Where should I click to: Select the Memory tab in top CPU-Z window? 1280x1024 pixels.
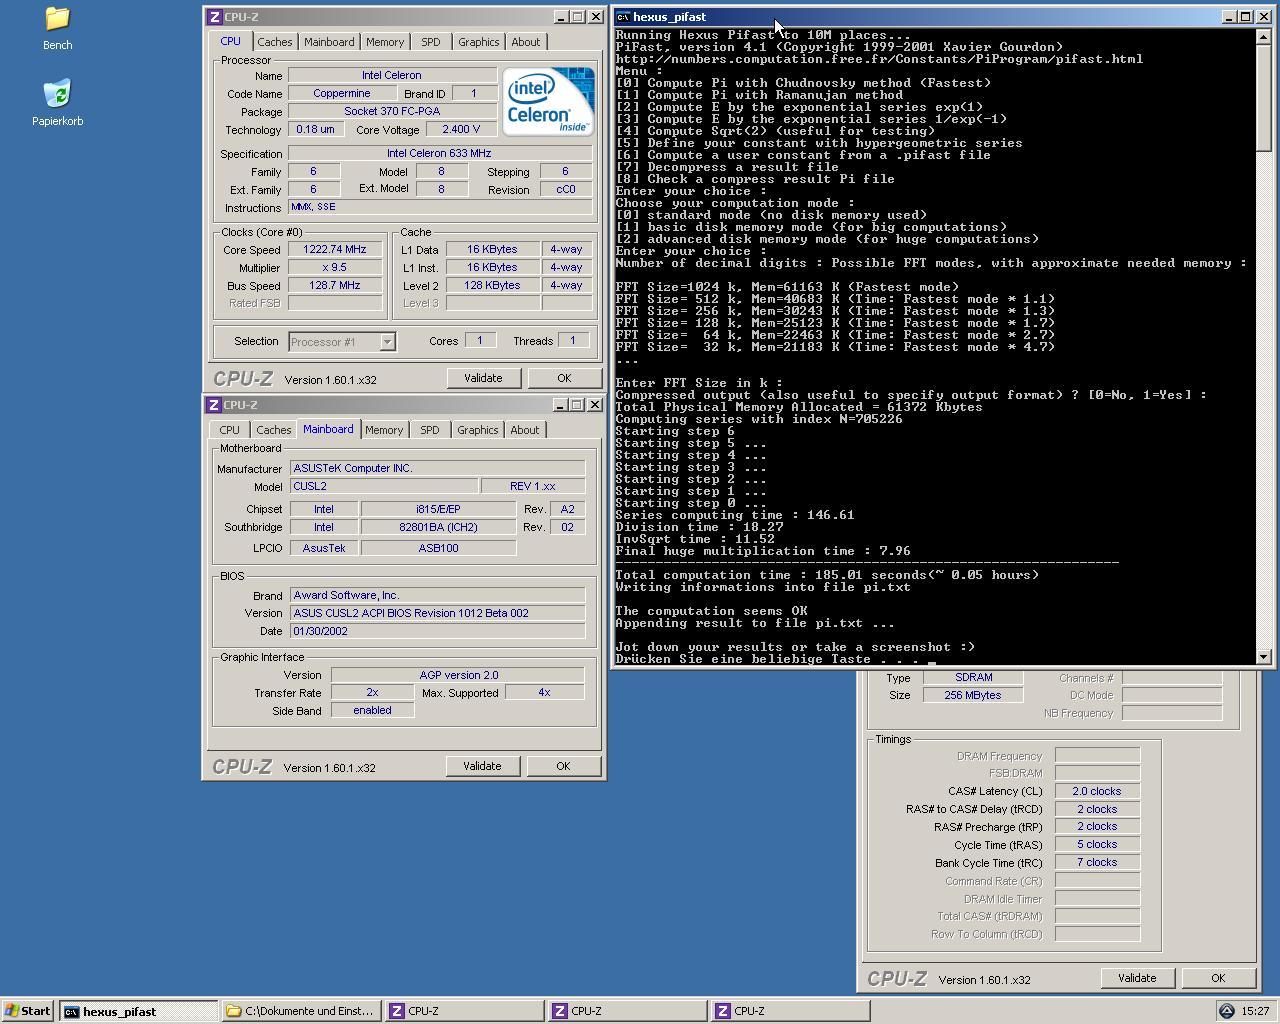tap(385, 42)
